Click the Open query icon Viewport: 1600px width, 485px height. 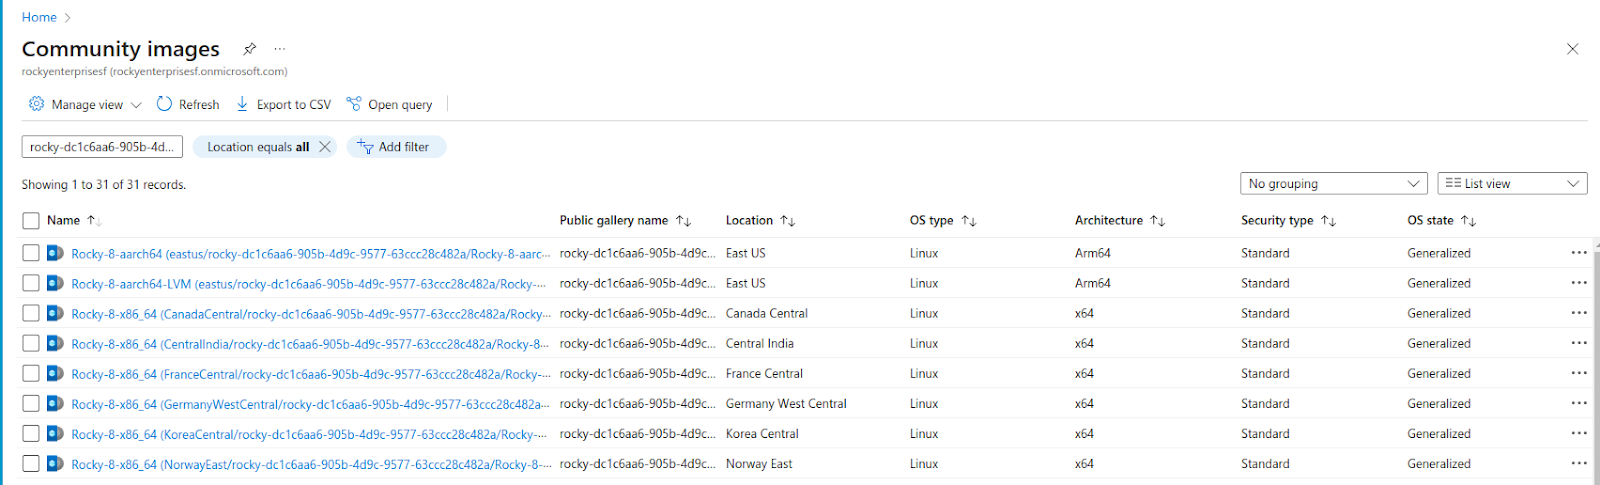coord(354,104)
